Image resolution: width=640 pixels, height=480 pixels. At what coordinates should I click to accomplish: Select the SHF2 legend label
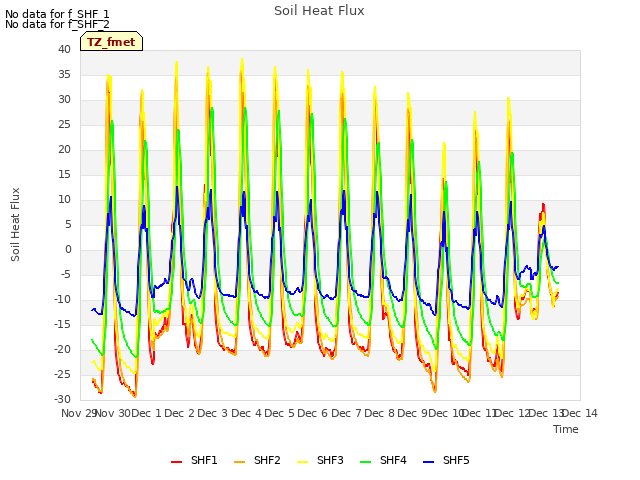[267, 460]
